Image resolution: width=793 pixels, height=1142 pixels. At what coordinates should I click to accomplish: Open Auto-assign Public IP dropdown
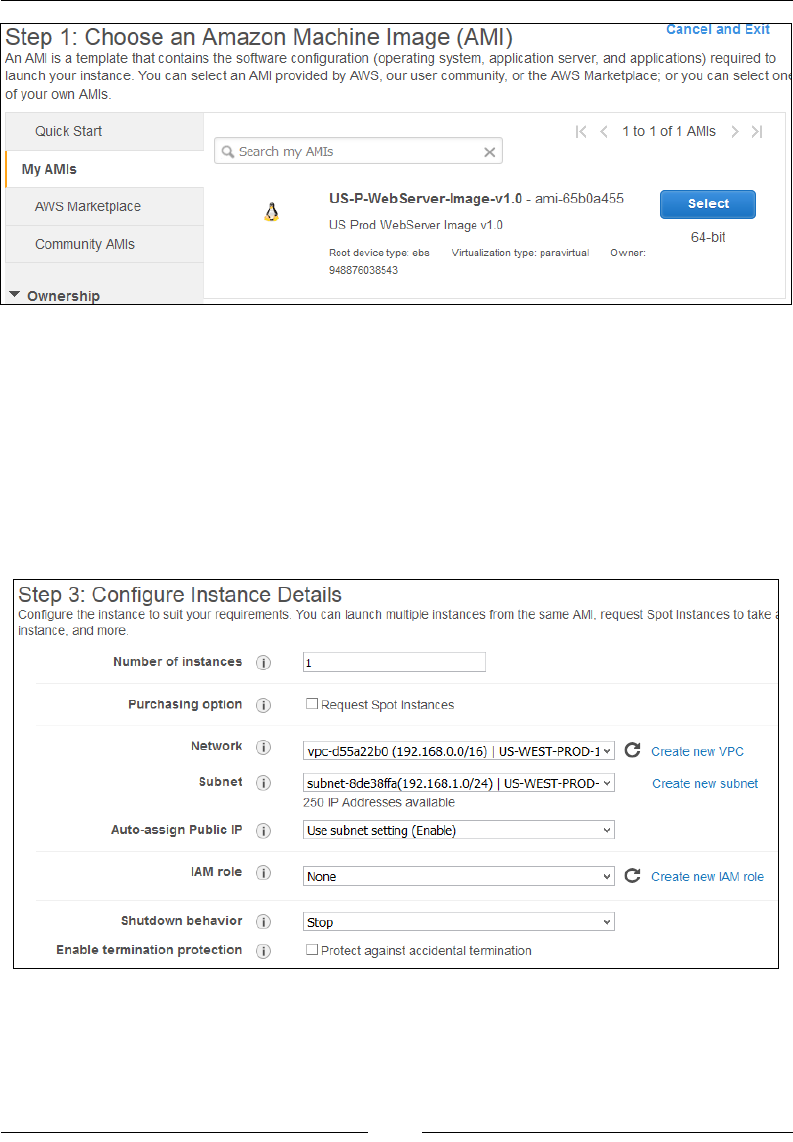459,830
